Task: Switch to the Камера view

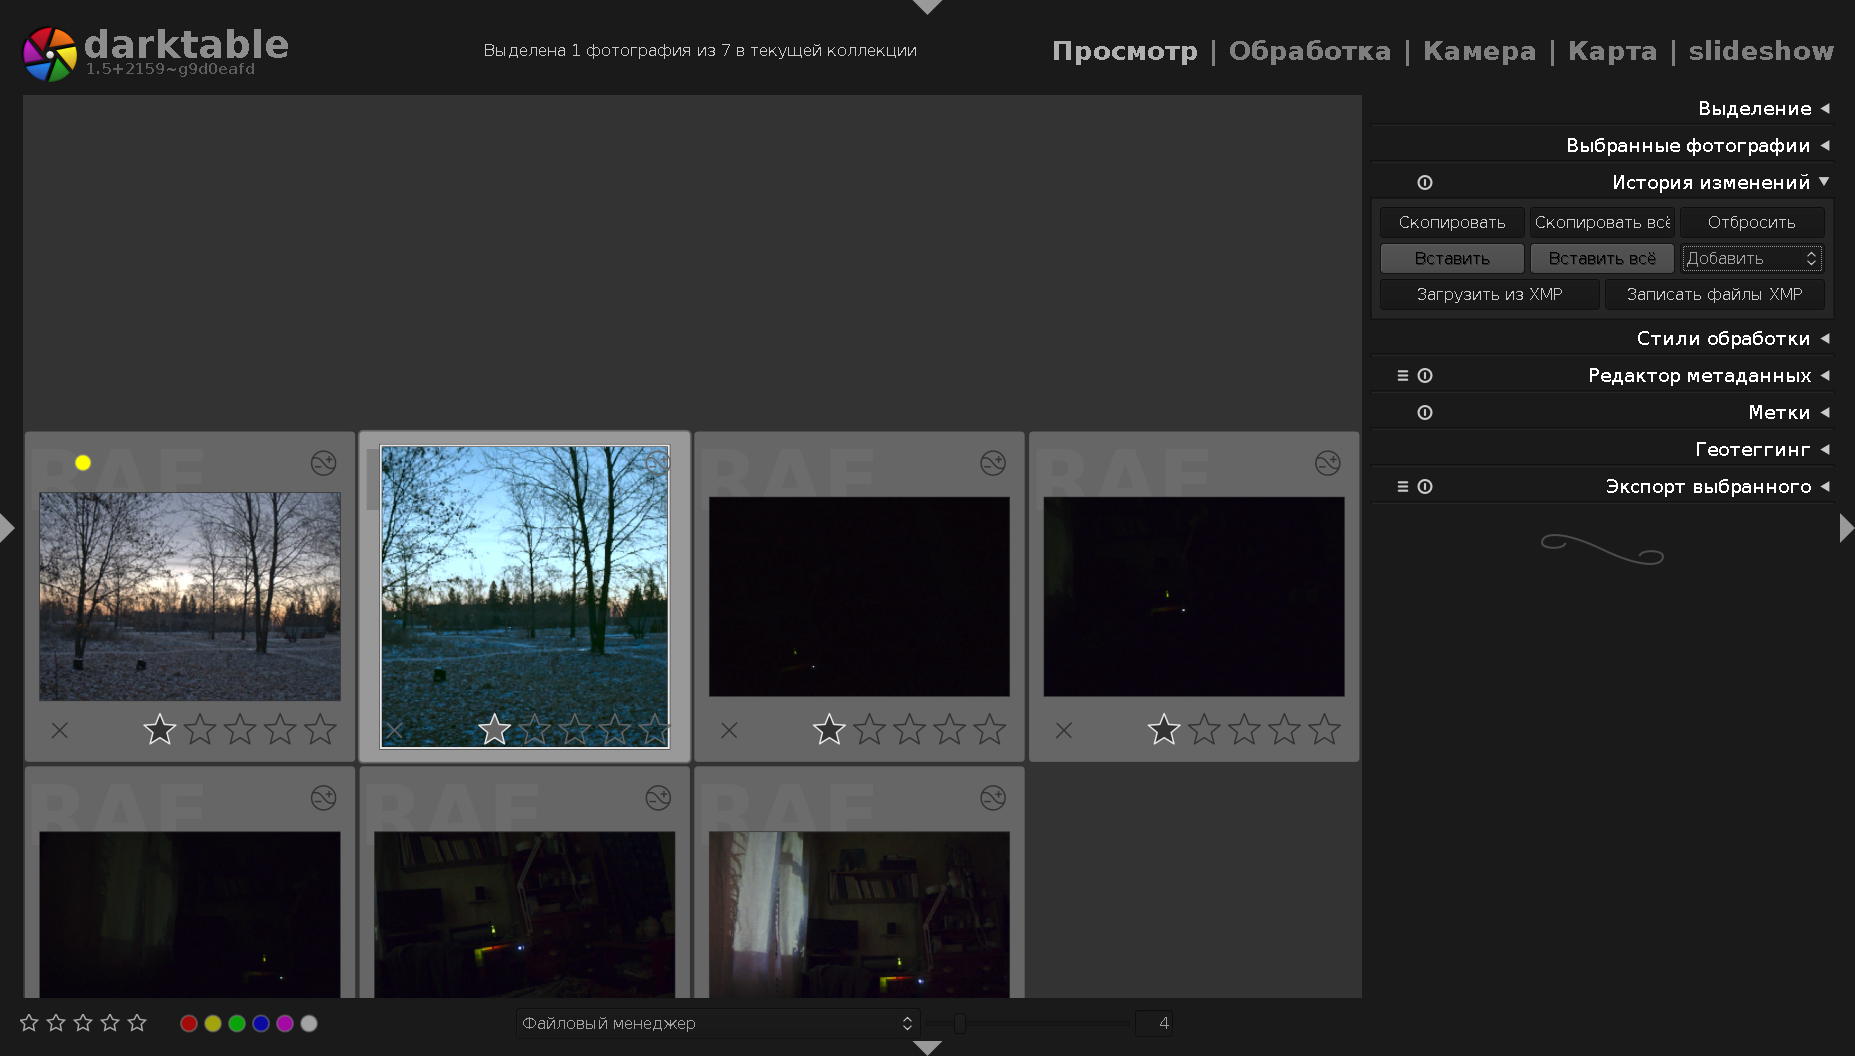Action: click(1479, 51)
